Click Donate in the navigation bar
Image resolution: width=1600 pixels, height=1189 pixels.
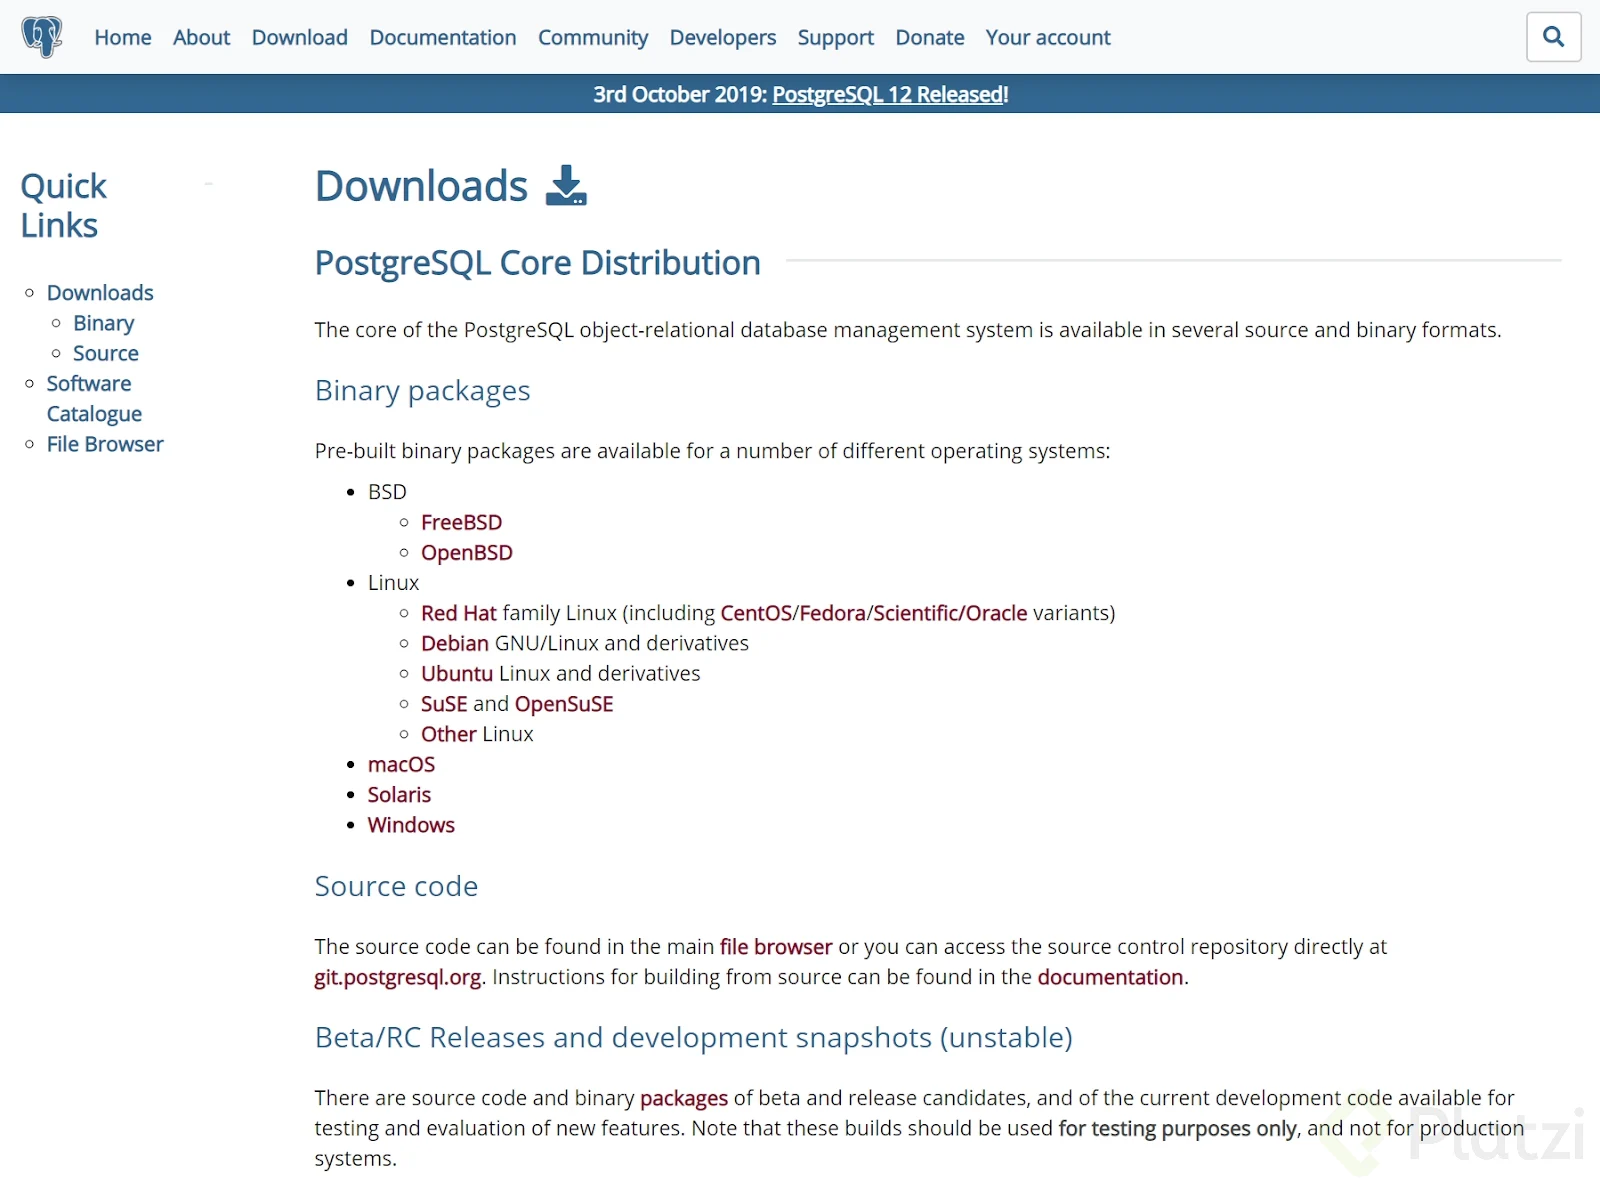point(930,37)
